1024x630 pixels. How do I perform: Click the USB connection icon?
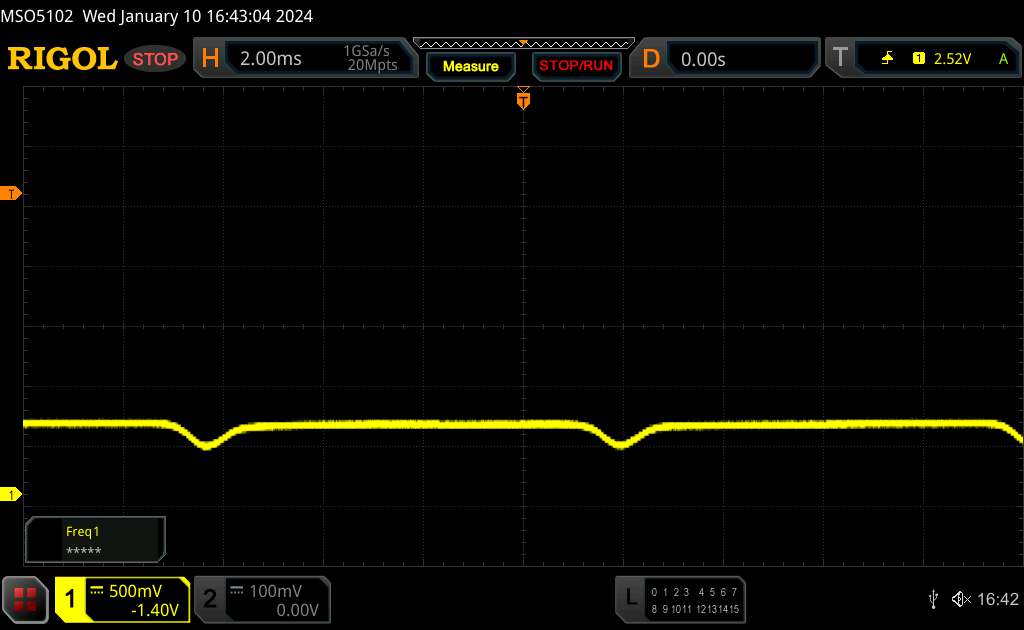[933, 599]
